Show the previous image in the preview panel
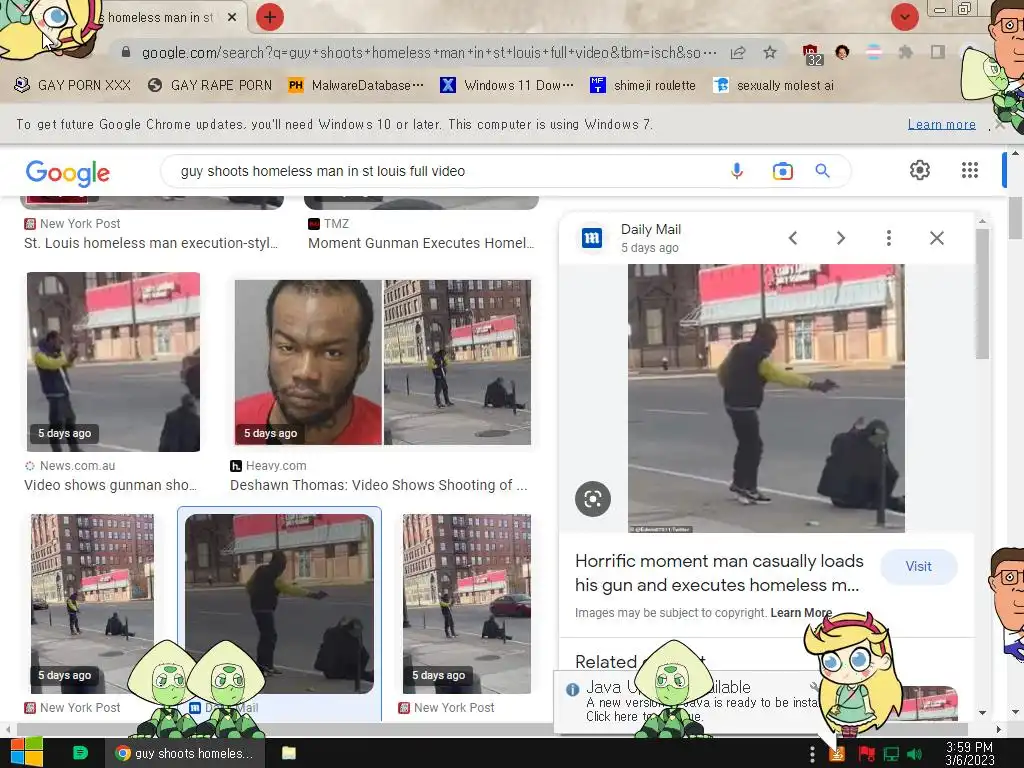Image resolution: width=1024 pixels, height=768 pixels. (x=793, y=238)
